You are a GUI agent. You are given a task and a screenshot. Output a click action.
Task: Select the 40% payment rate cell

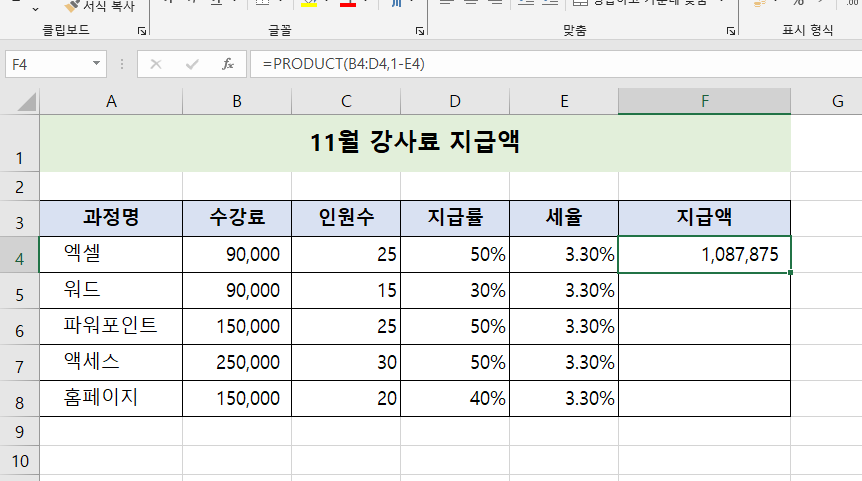click(455, 399)
